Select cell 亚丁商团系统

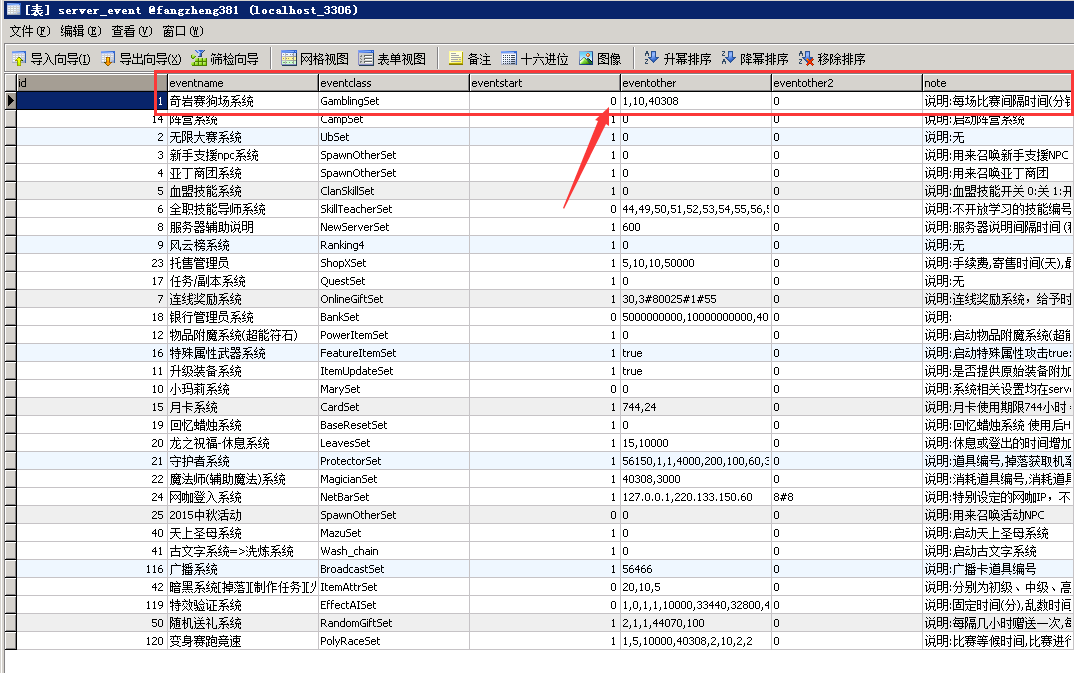[x=242, y=173]
